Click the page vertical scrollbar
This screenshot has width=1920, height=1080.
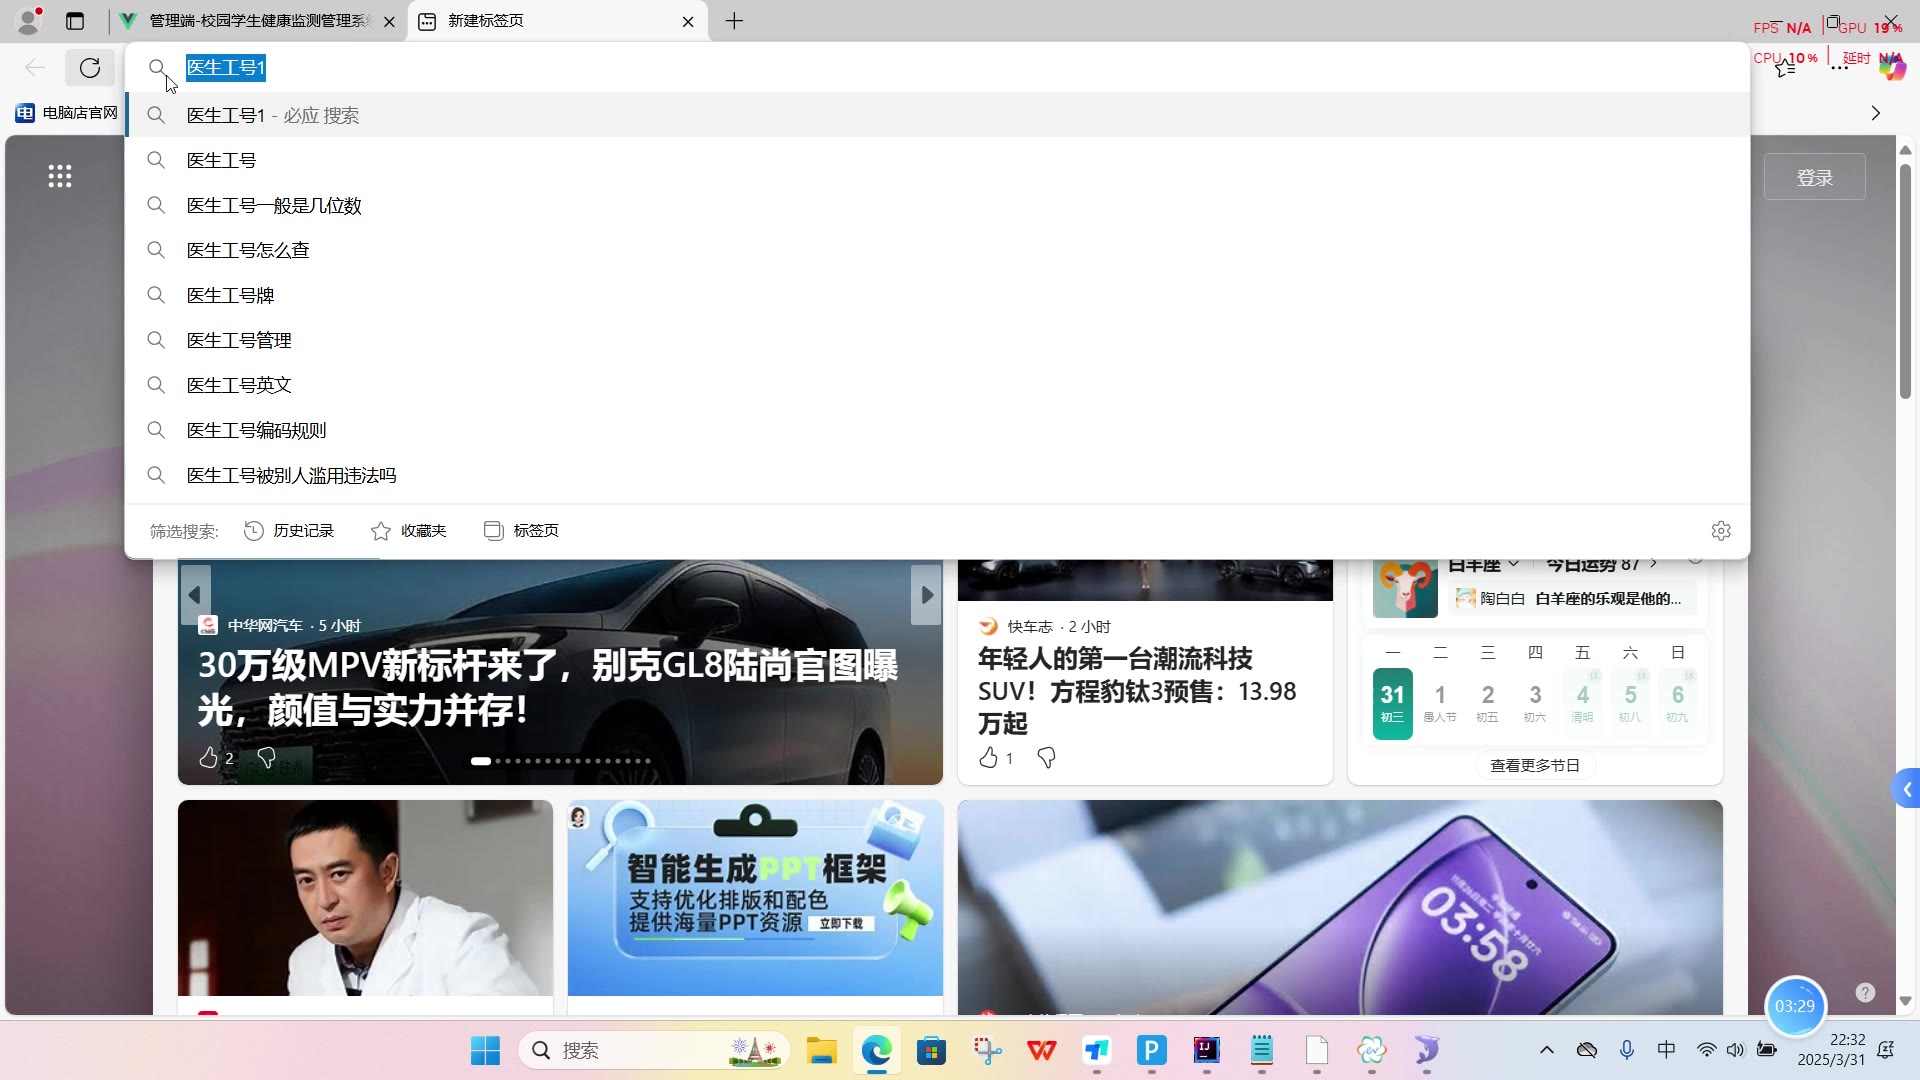pyautogui.click(x=1905, y=280)
